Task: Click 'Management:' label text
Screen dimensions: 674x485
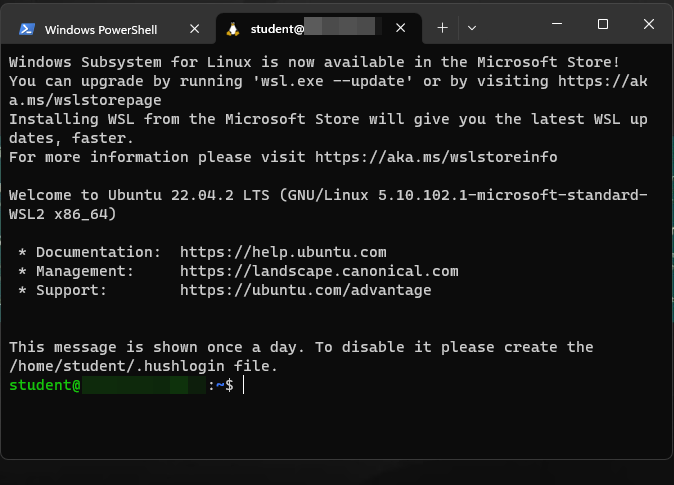Action: (x=85, y=271)
